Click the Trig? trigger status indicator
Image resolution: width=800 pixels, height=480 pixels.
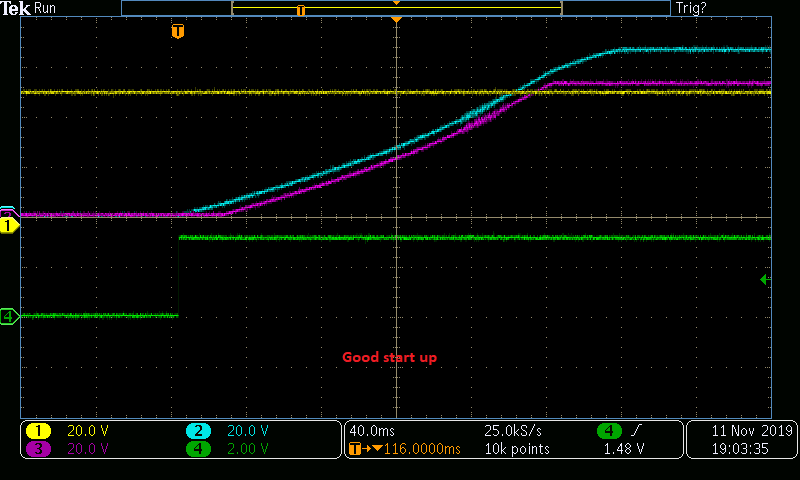(691, 8)
